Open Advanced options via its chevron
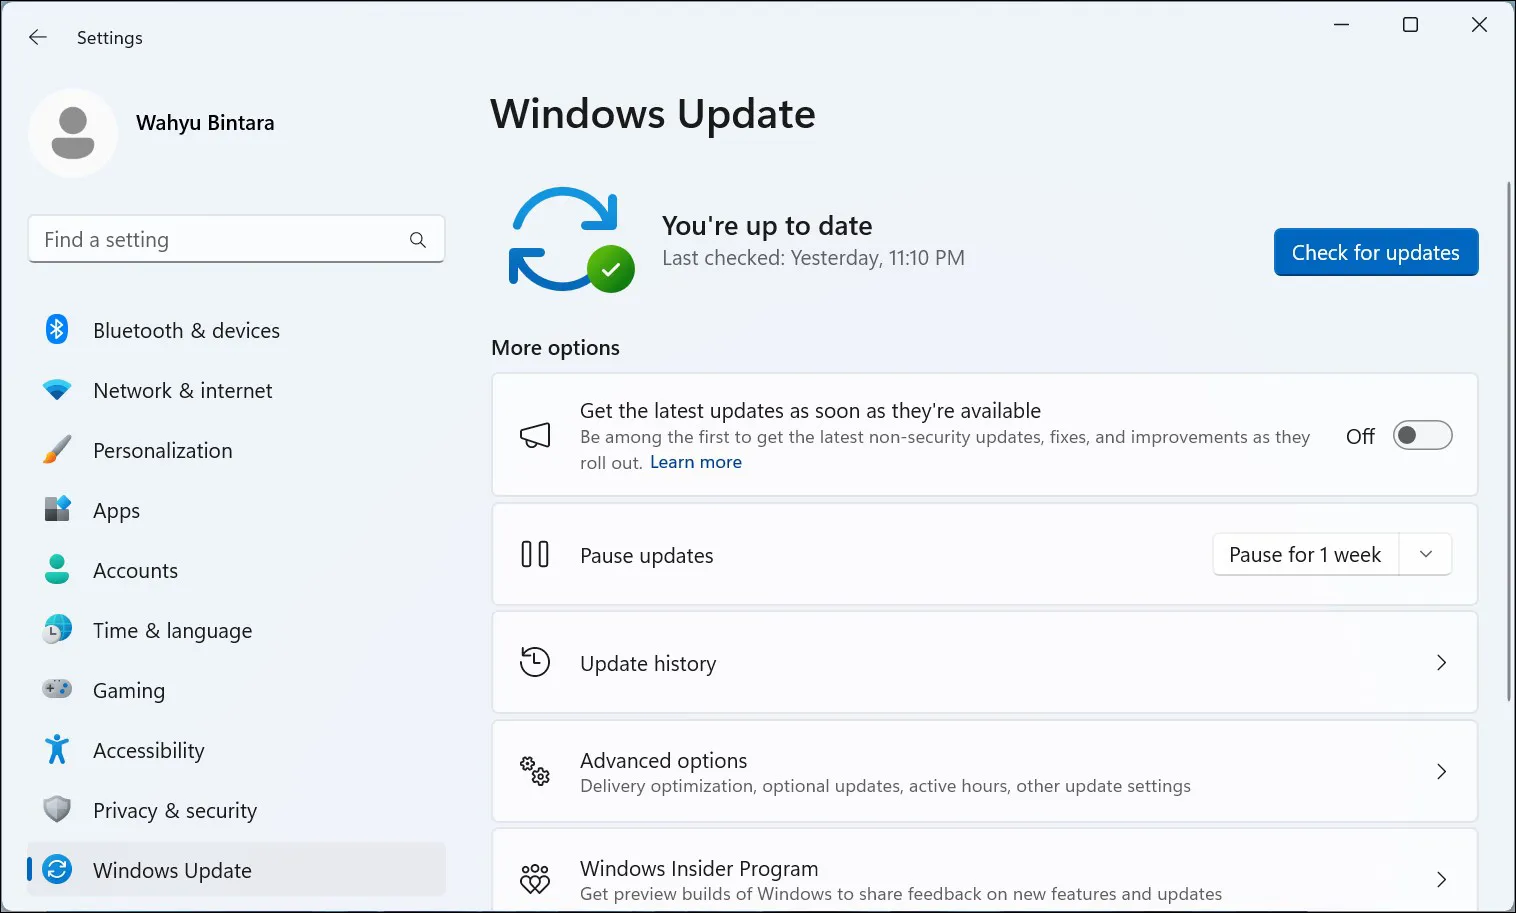Image resolution: width=1516 pixels, height=913 pixels. (1441, 771)
